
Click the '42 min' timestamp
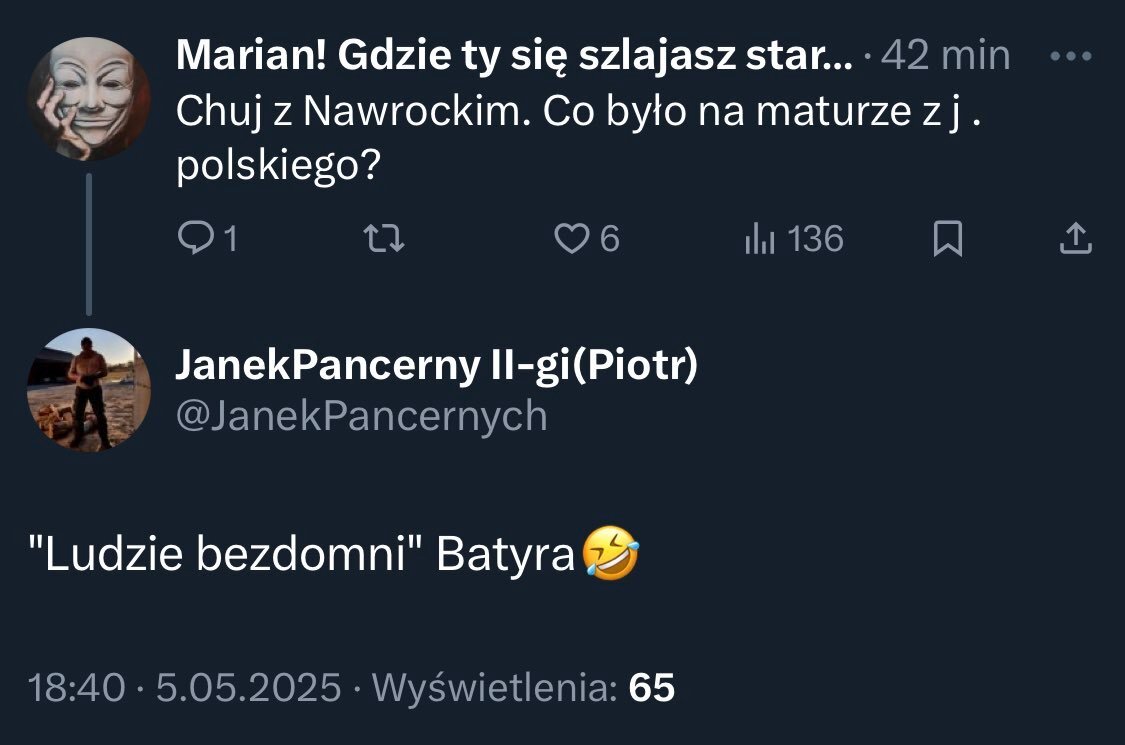point(945,55)
